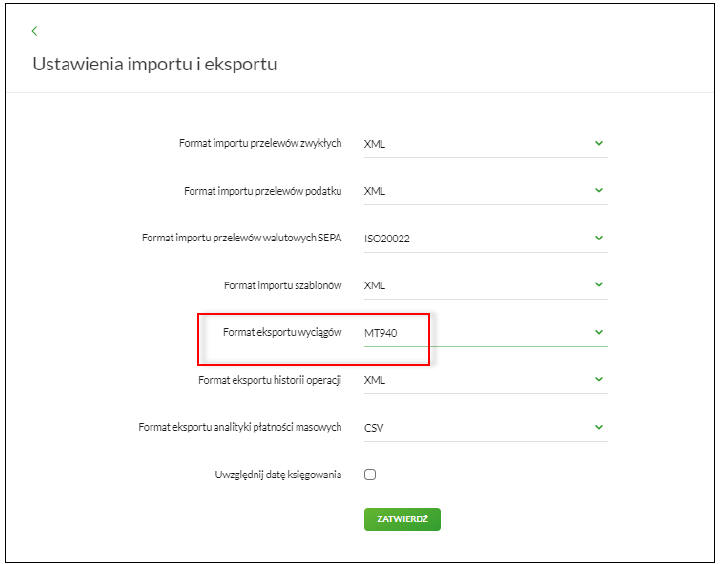Expand Format importu przelewów zwykłych chevron

(599, 143)
